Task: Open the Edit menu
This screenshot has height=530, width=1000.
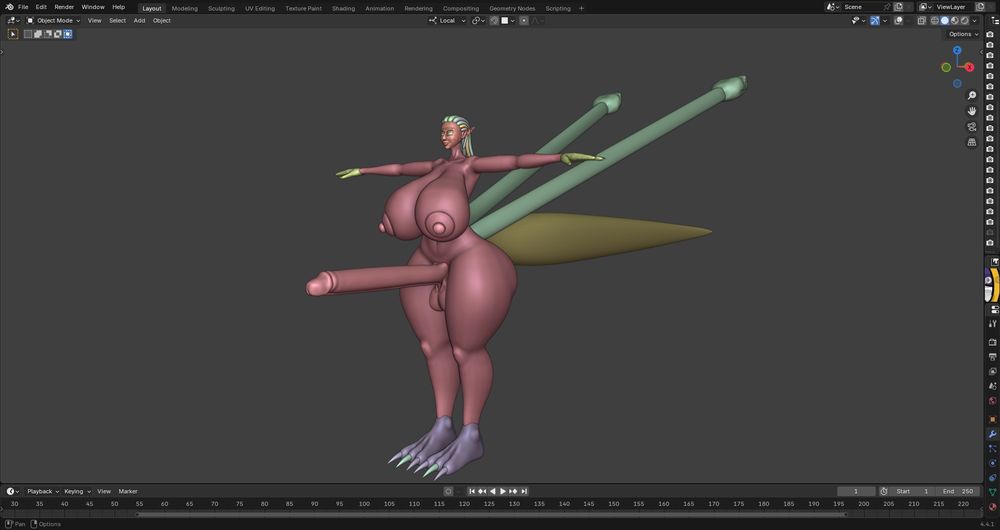Action: 41,7
